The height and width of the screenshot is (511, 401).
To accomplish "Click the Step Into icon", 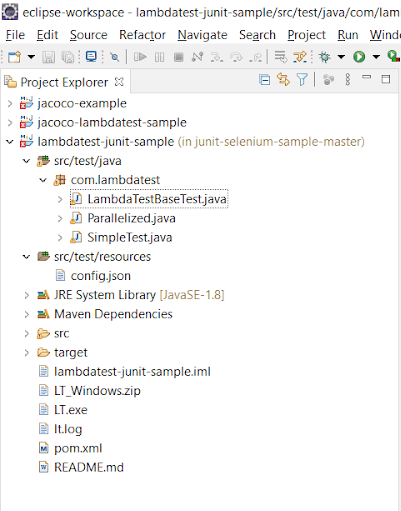I will coord(217,57).
